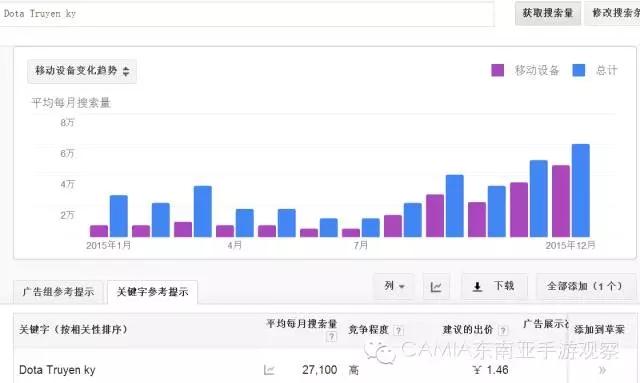Click the 全部添加（1个）button

(586, 287)
